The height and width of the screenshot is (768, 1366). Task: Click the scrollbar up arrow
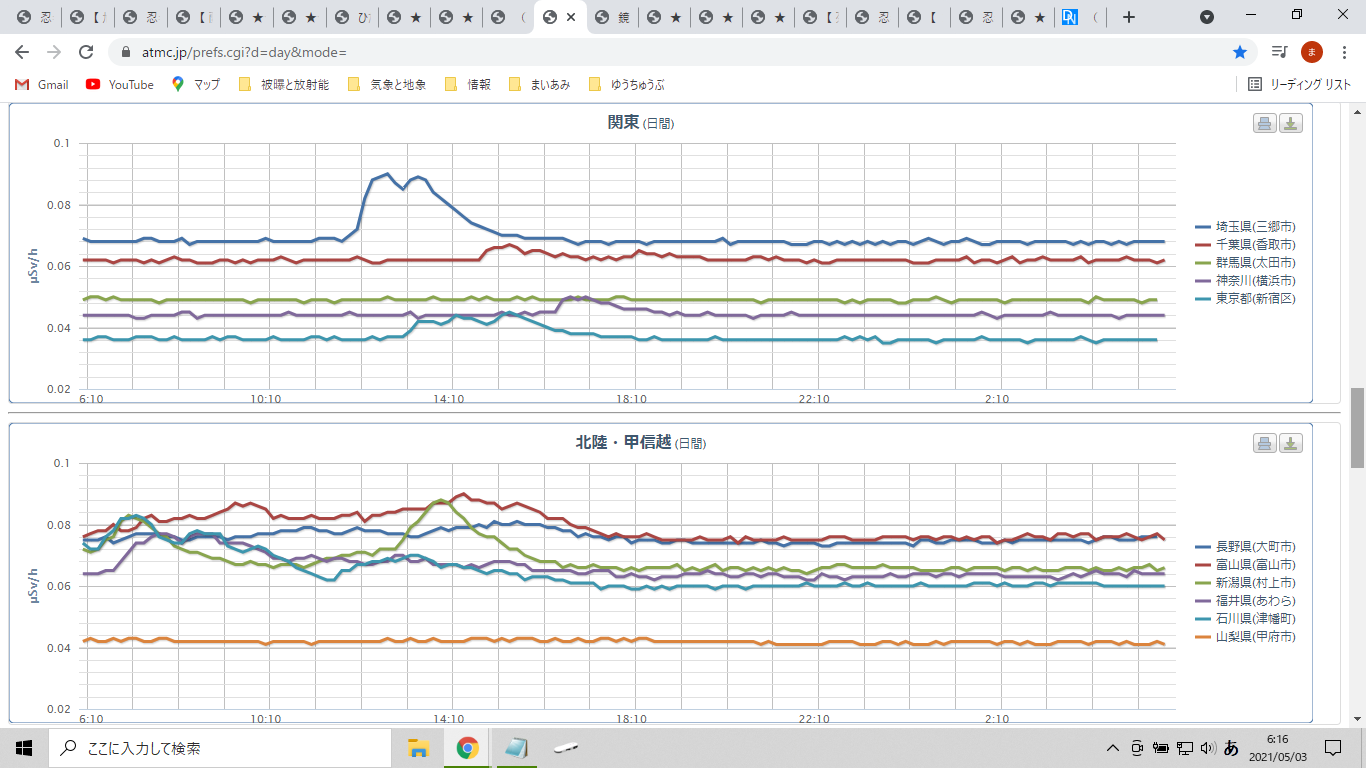tap(1357, 111)
